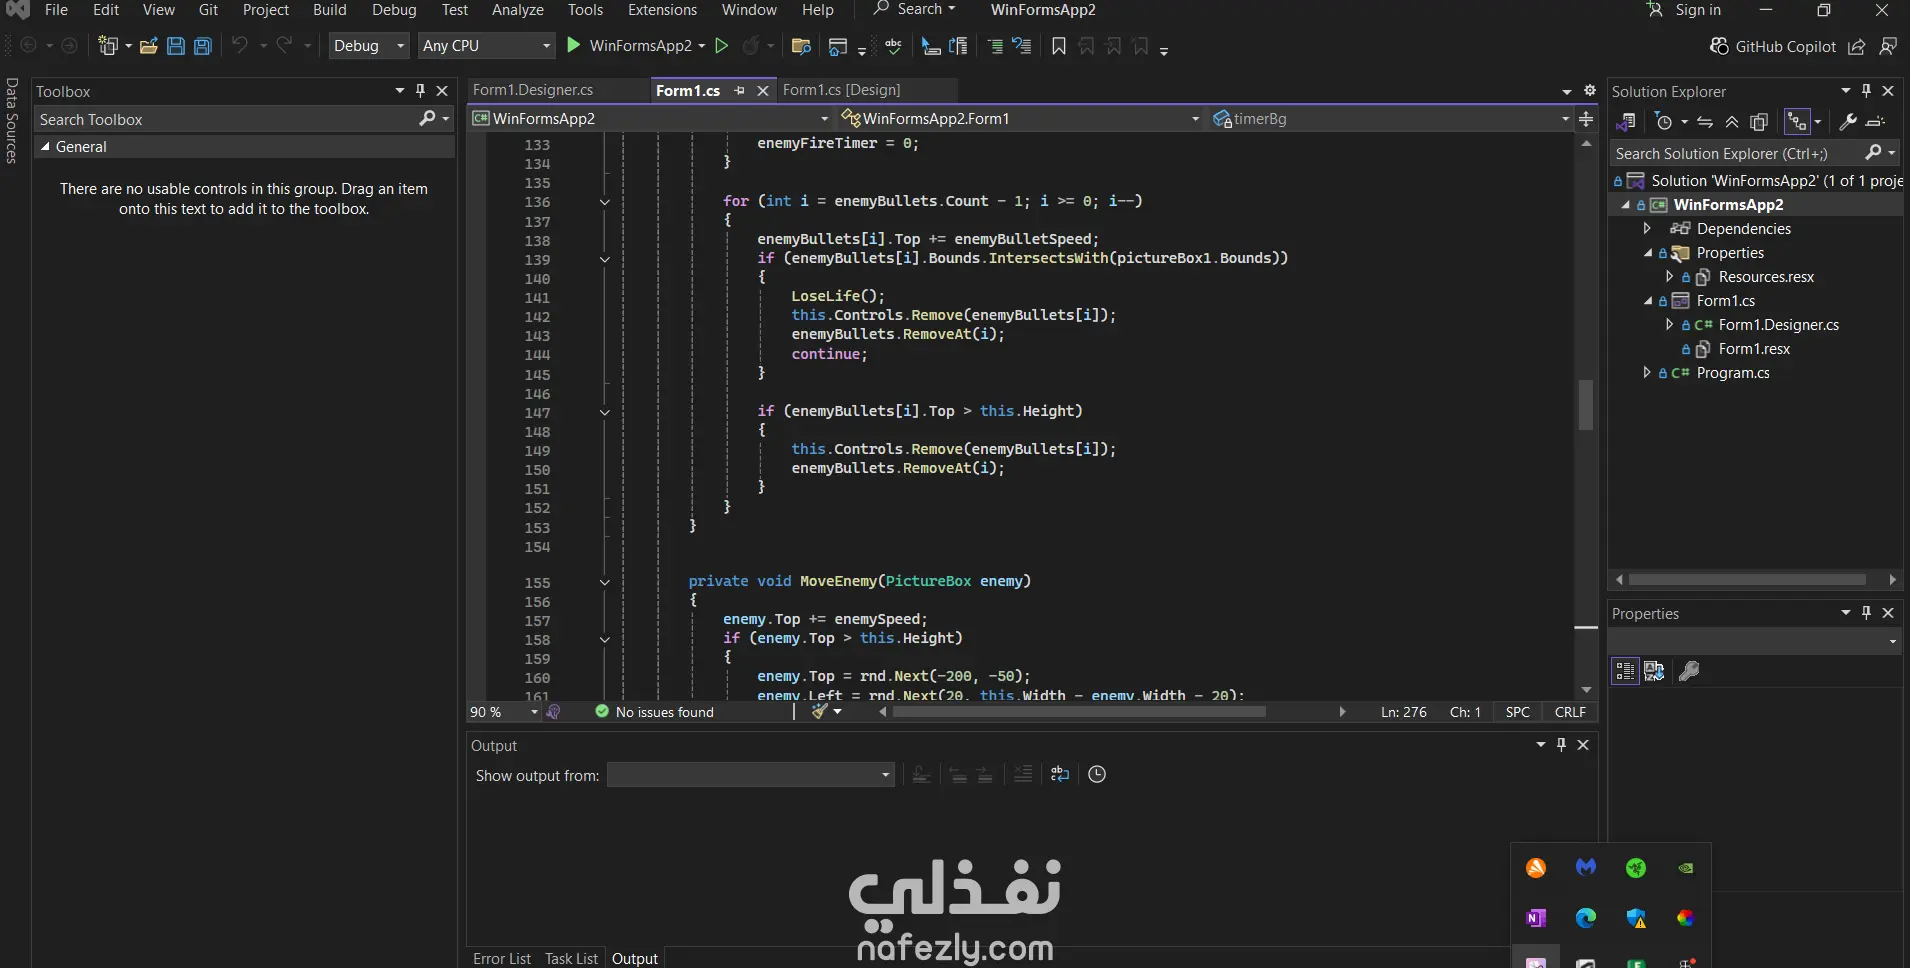Open Solution Explorer wrench properties icon

[x=1848, y=122]
